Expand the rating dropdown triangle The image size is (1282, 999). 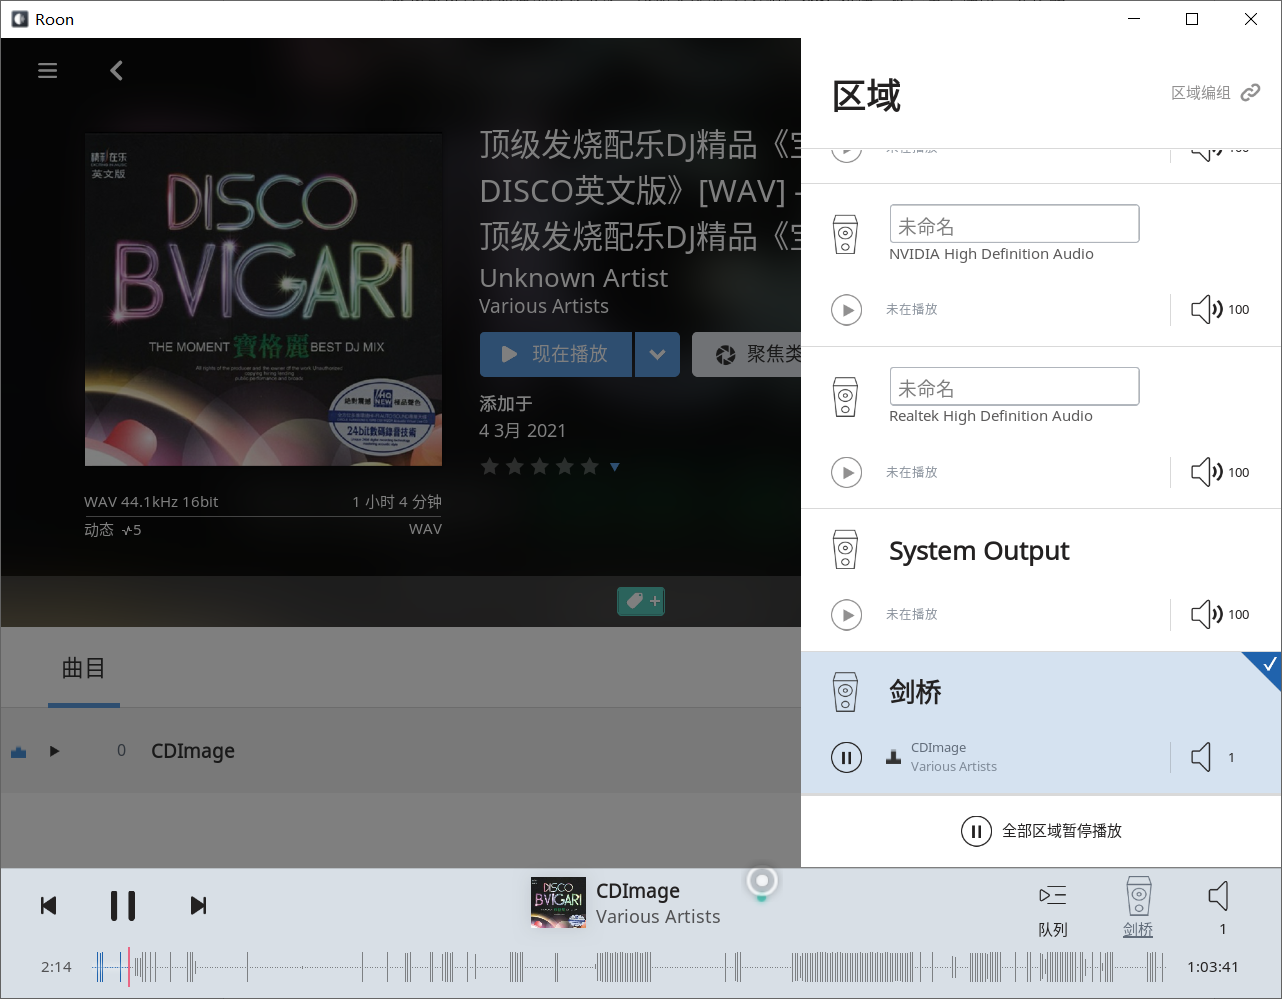[615, 467]
